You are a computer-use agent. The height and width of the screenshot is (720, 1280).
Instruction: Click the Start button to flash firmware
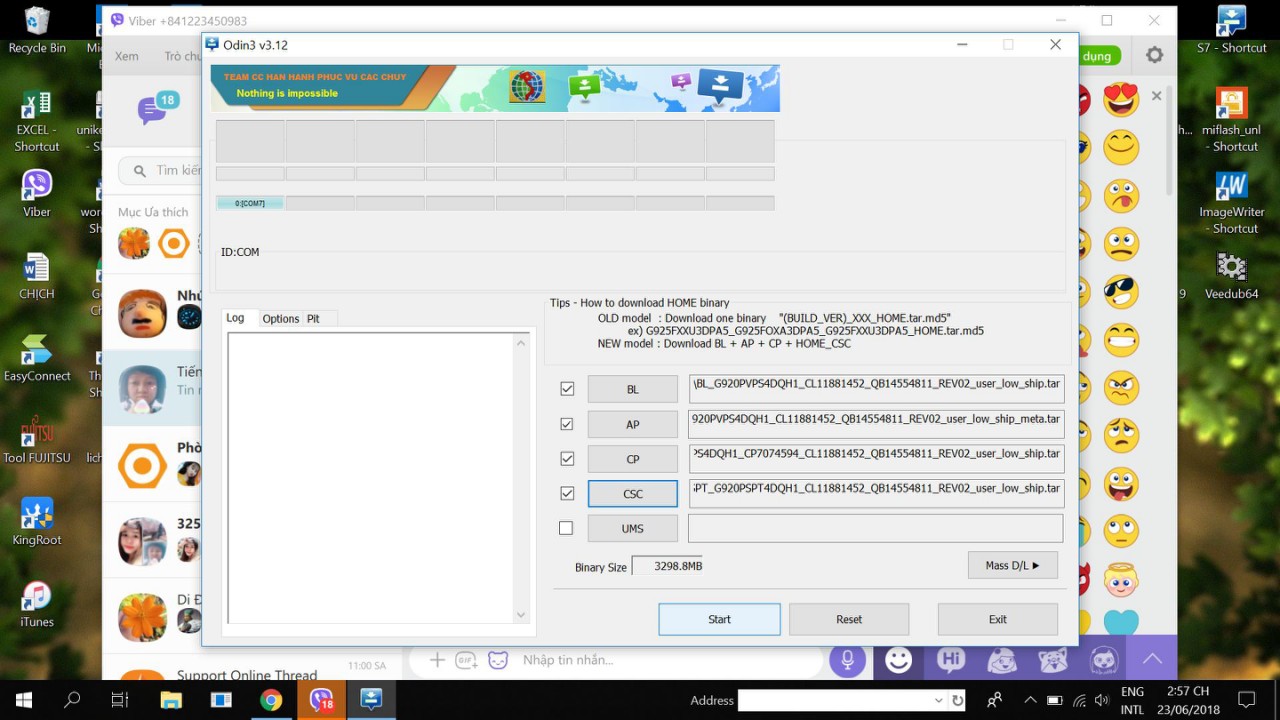(719, 619)
